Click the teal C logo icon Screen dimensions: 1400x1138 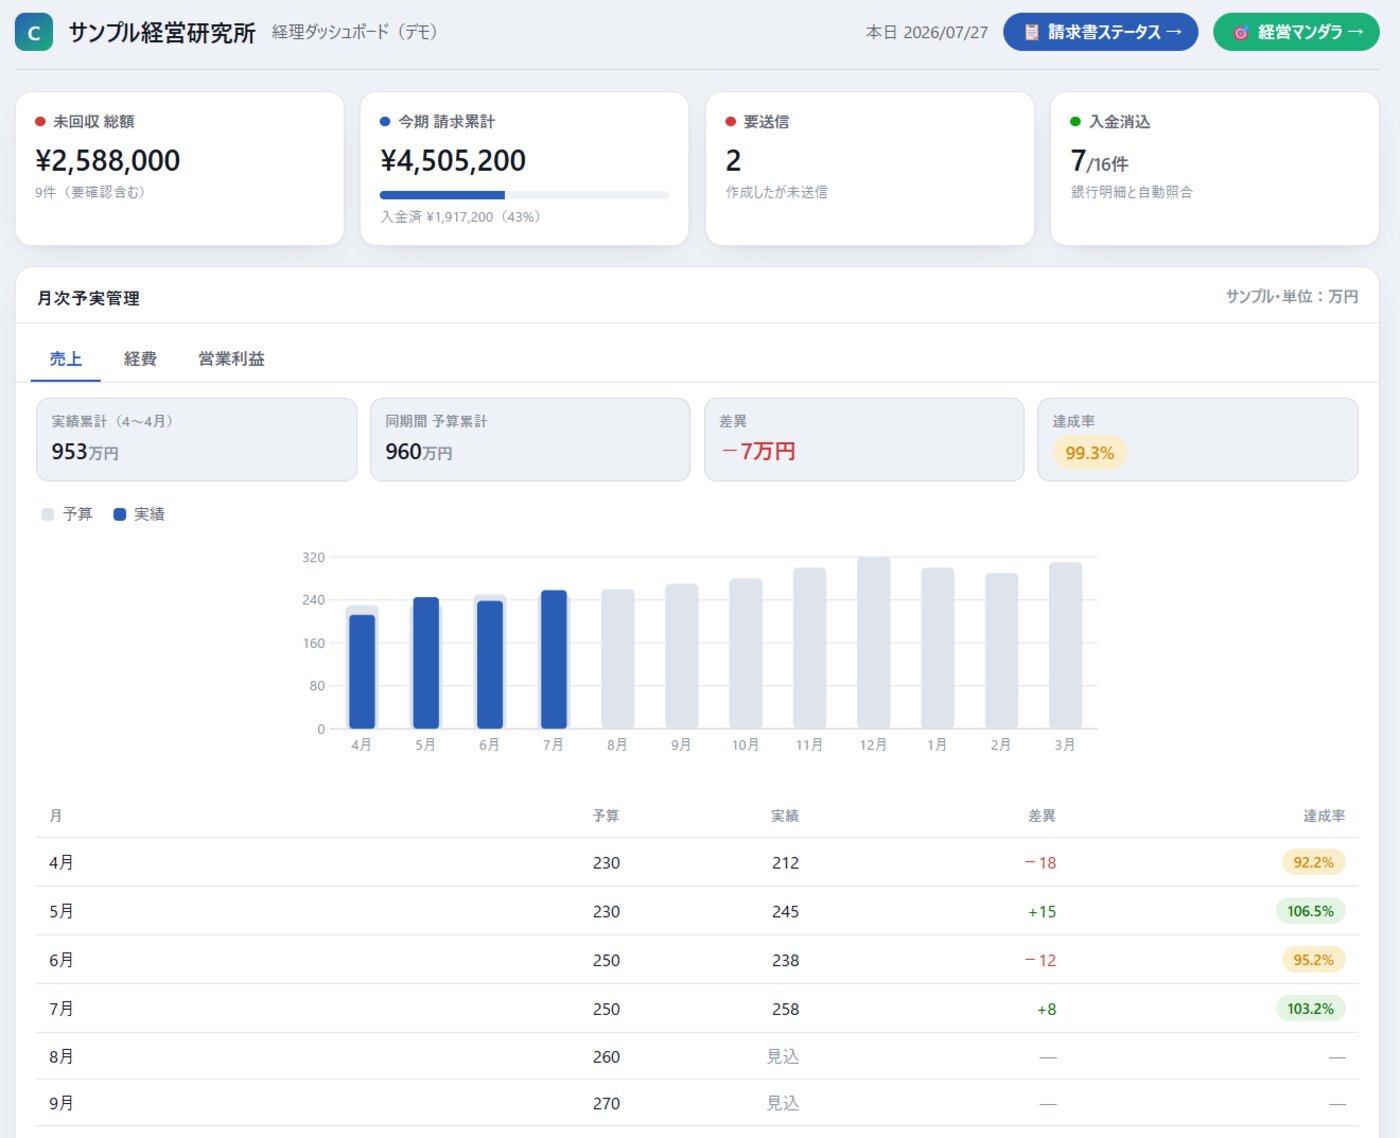[33, 32]
